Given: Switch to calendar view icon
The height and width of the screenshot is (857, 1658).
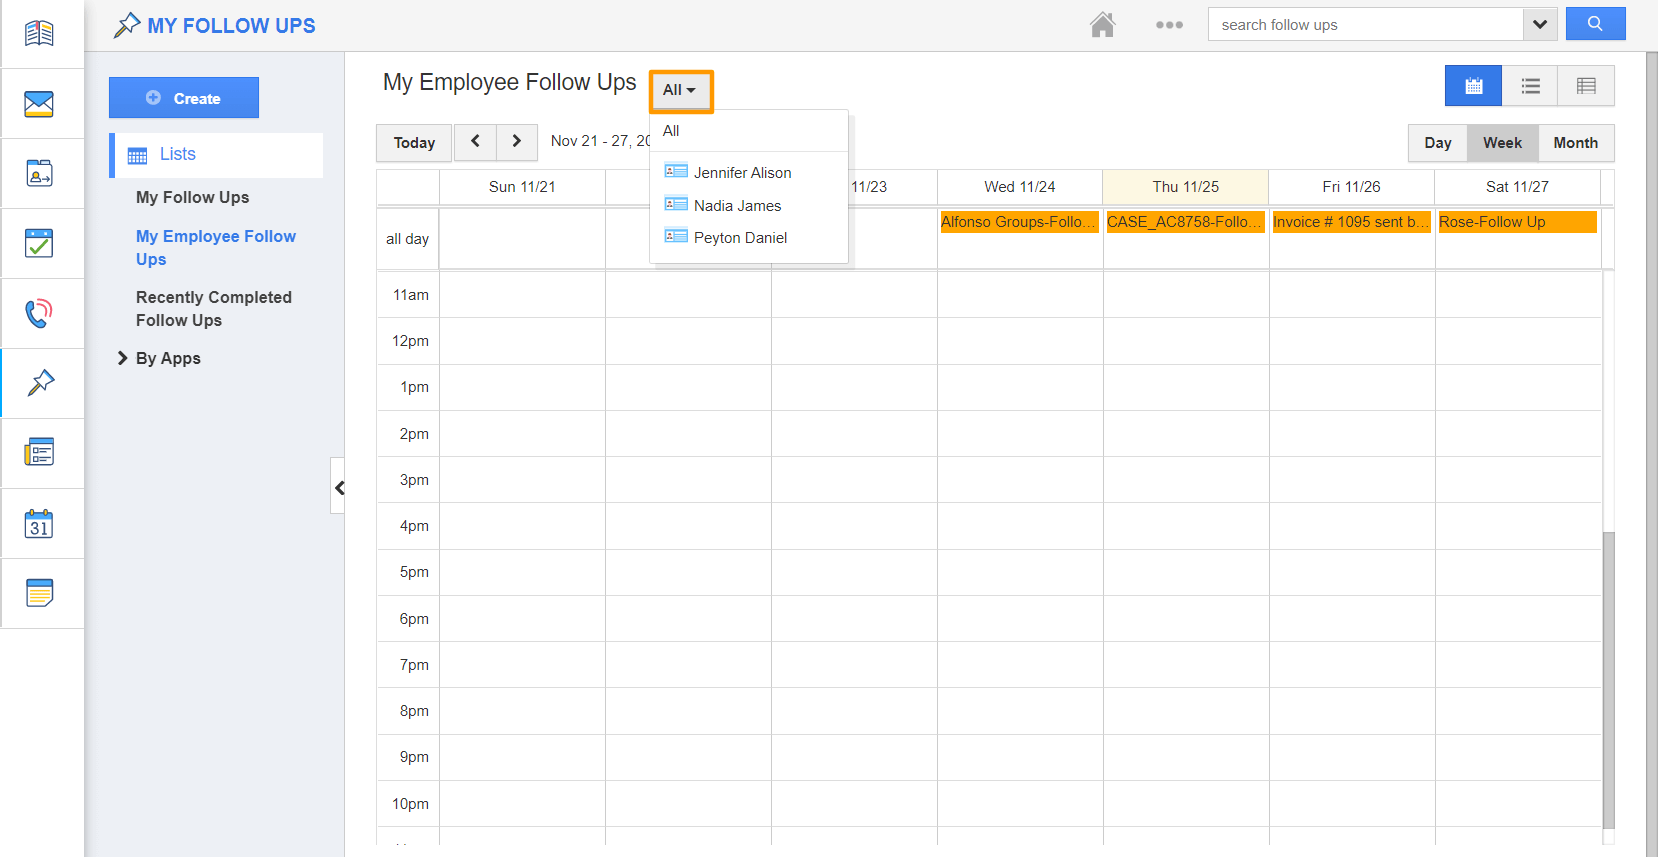Looking at the screenshot, I should coord(1473,86).
